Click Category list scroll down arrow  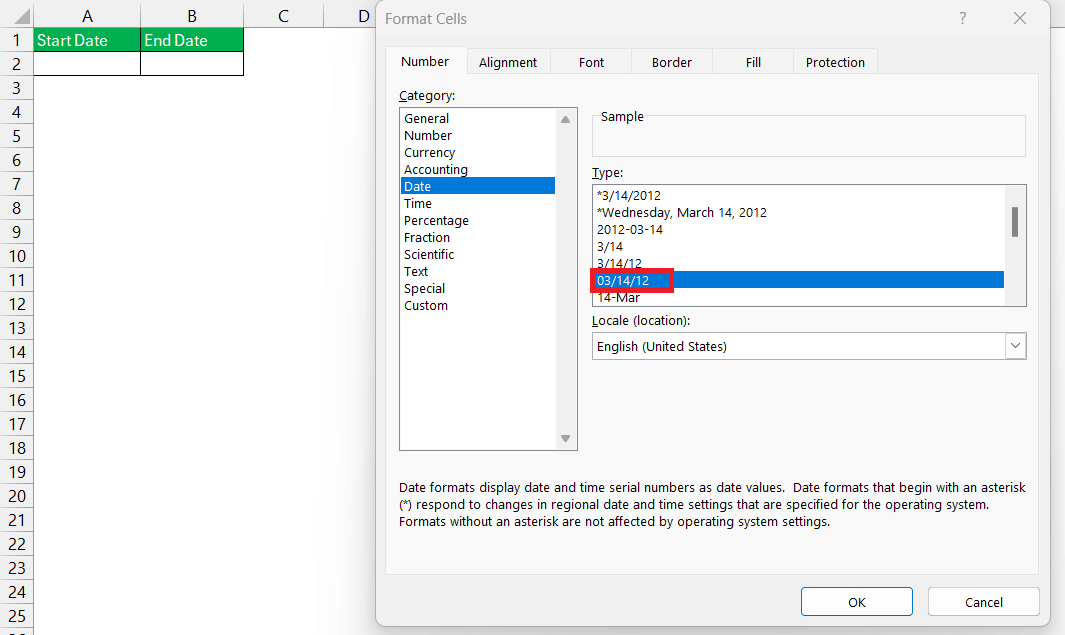[x=565, y=438]
